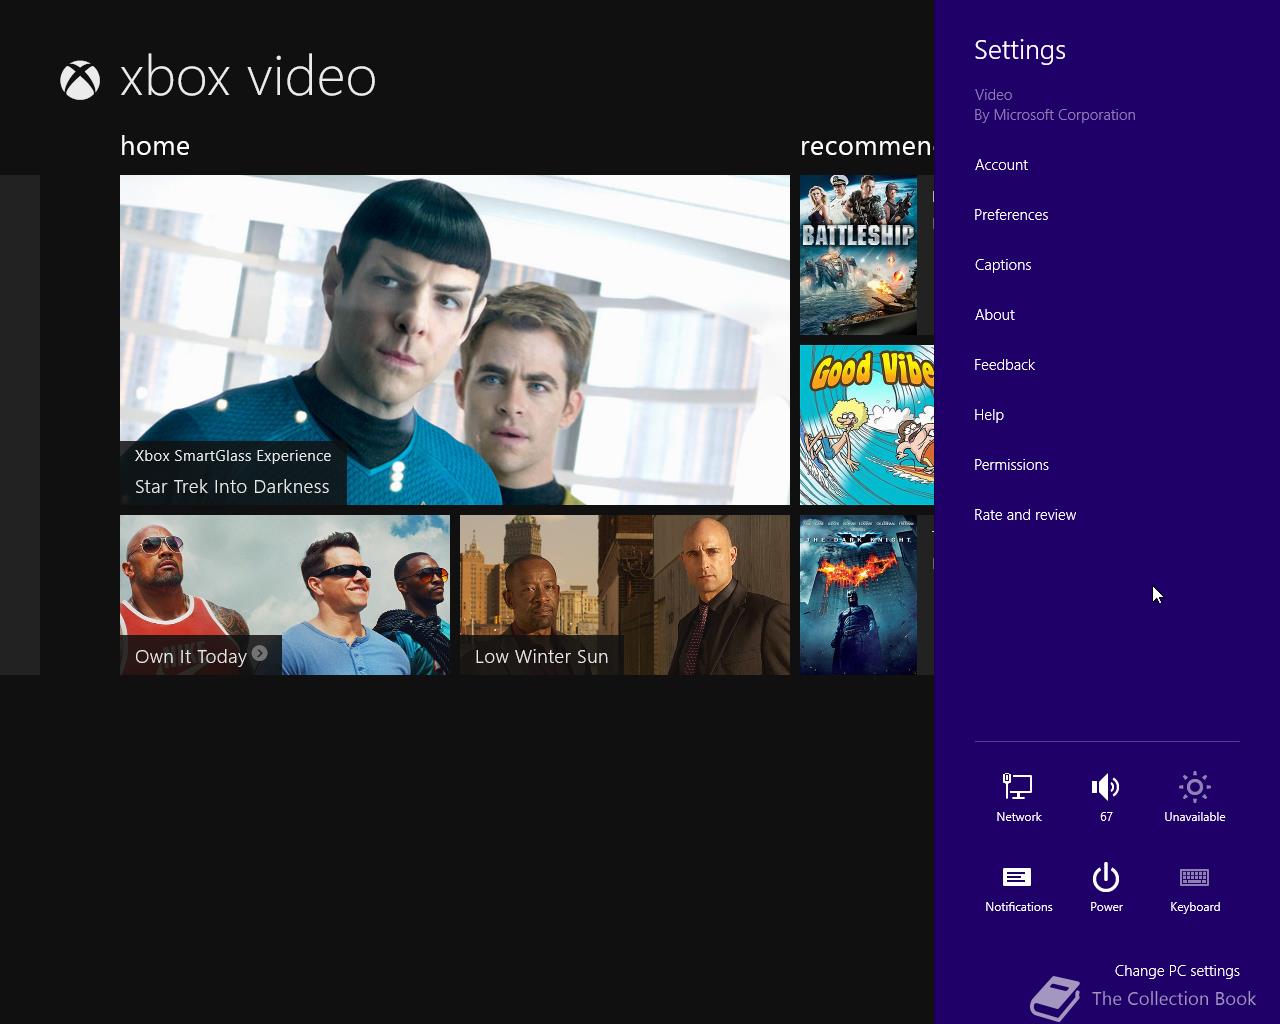Open the Notifications icon

click(x=1017, y=877)
